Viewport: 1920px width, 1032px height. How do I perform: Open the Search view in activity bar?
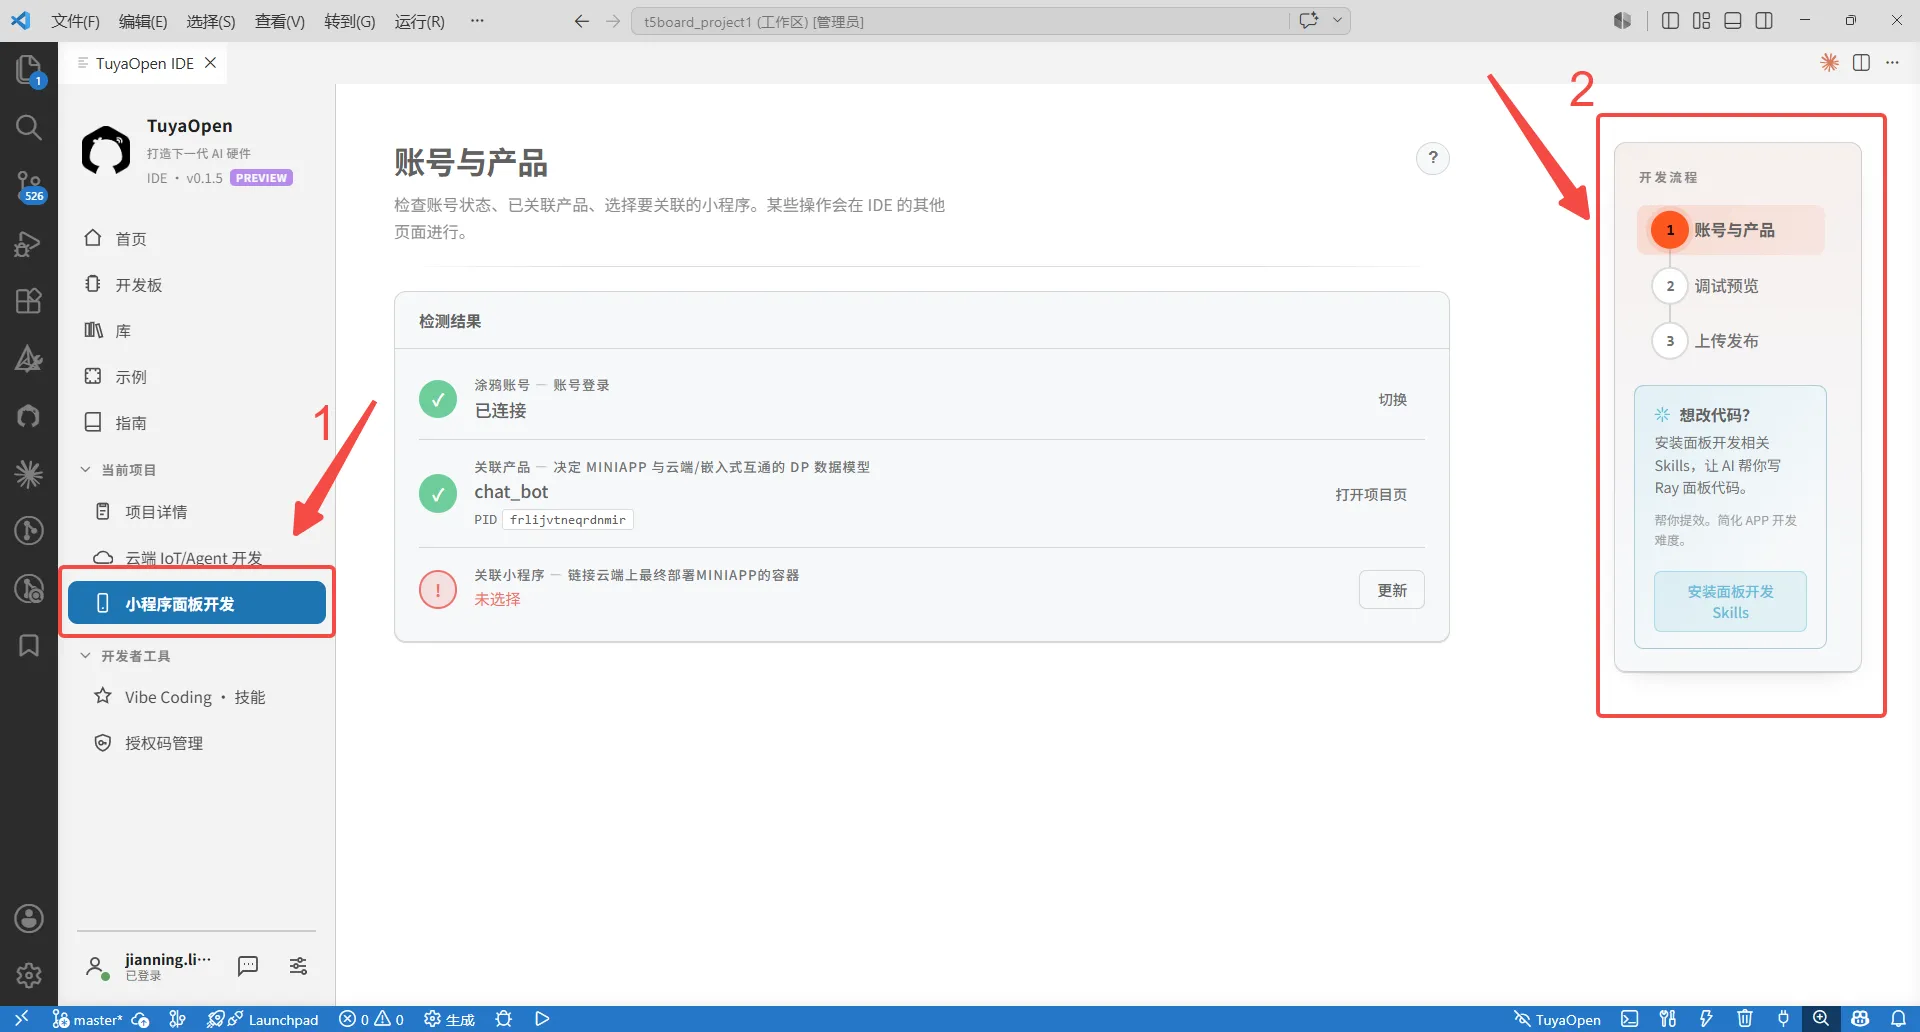pyautogui.click(x=28, y=127)
